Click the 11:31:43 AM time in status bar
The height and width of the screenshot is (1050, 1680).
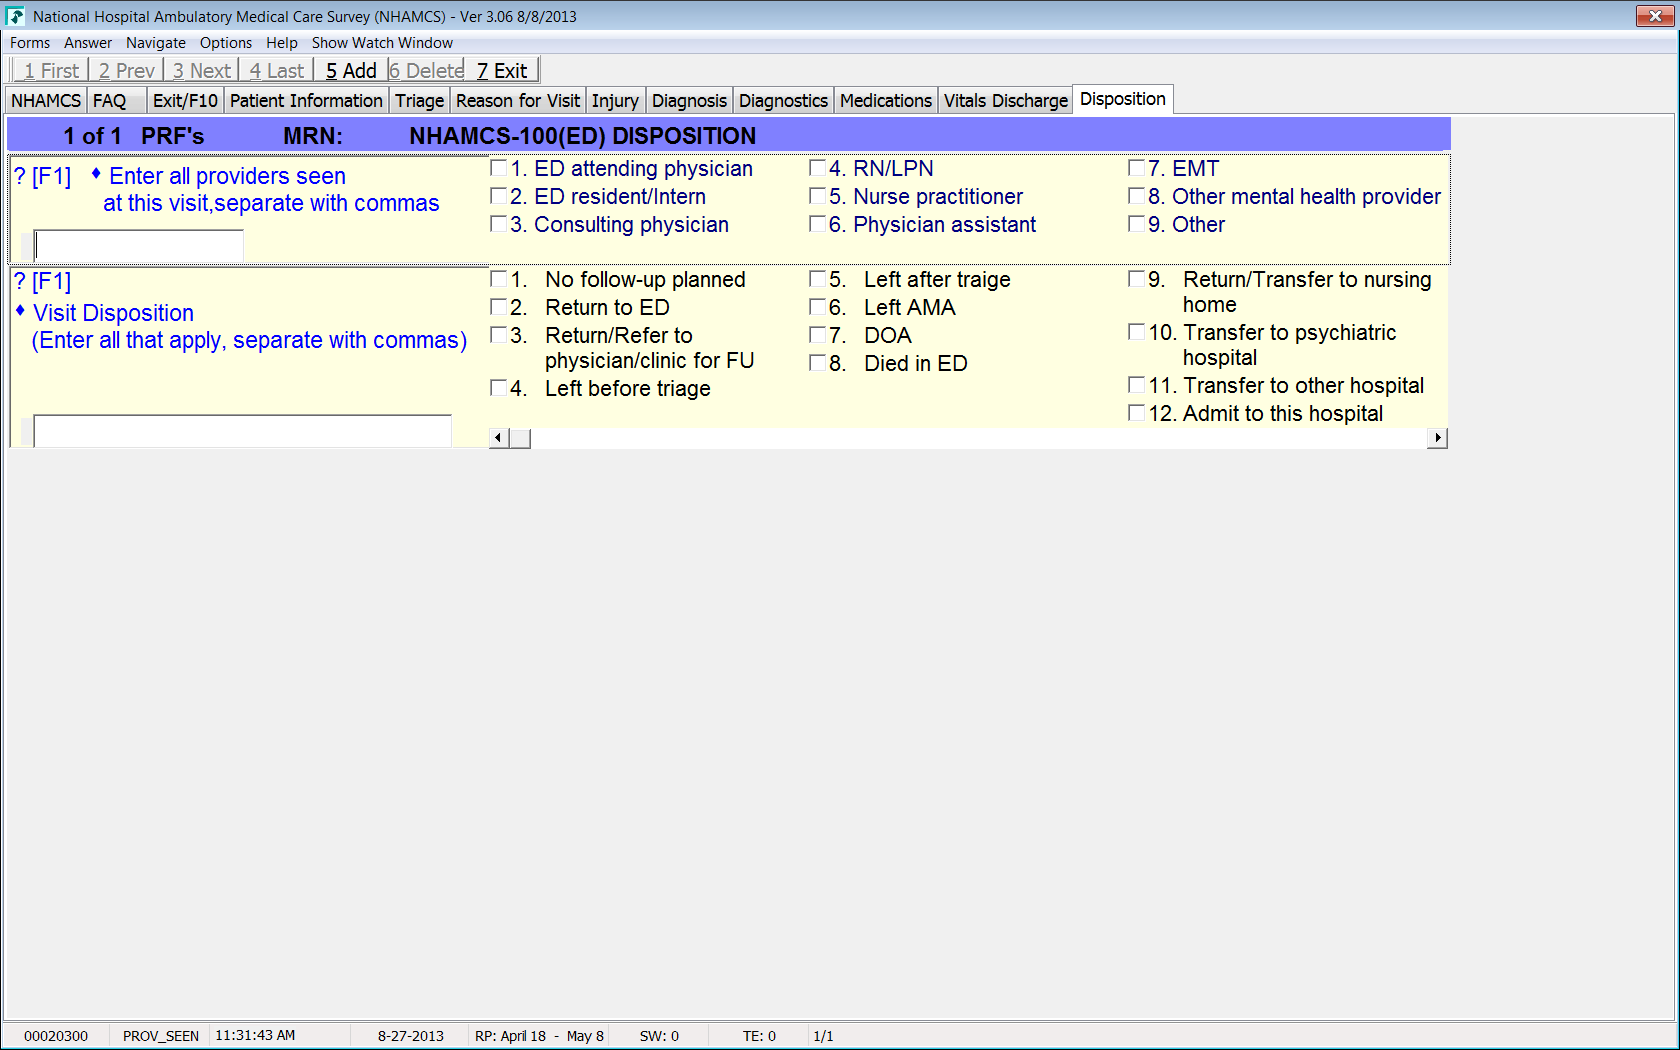tap(255, 1036)
